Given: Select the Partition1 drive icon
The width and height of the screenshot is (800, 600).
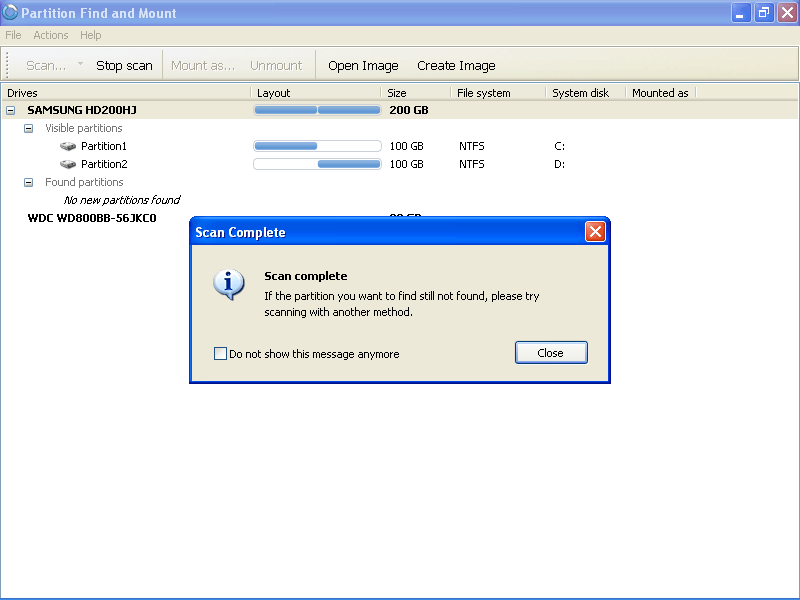Looking at the screenshot, I should pos(67,145).
